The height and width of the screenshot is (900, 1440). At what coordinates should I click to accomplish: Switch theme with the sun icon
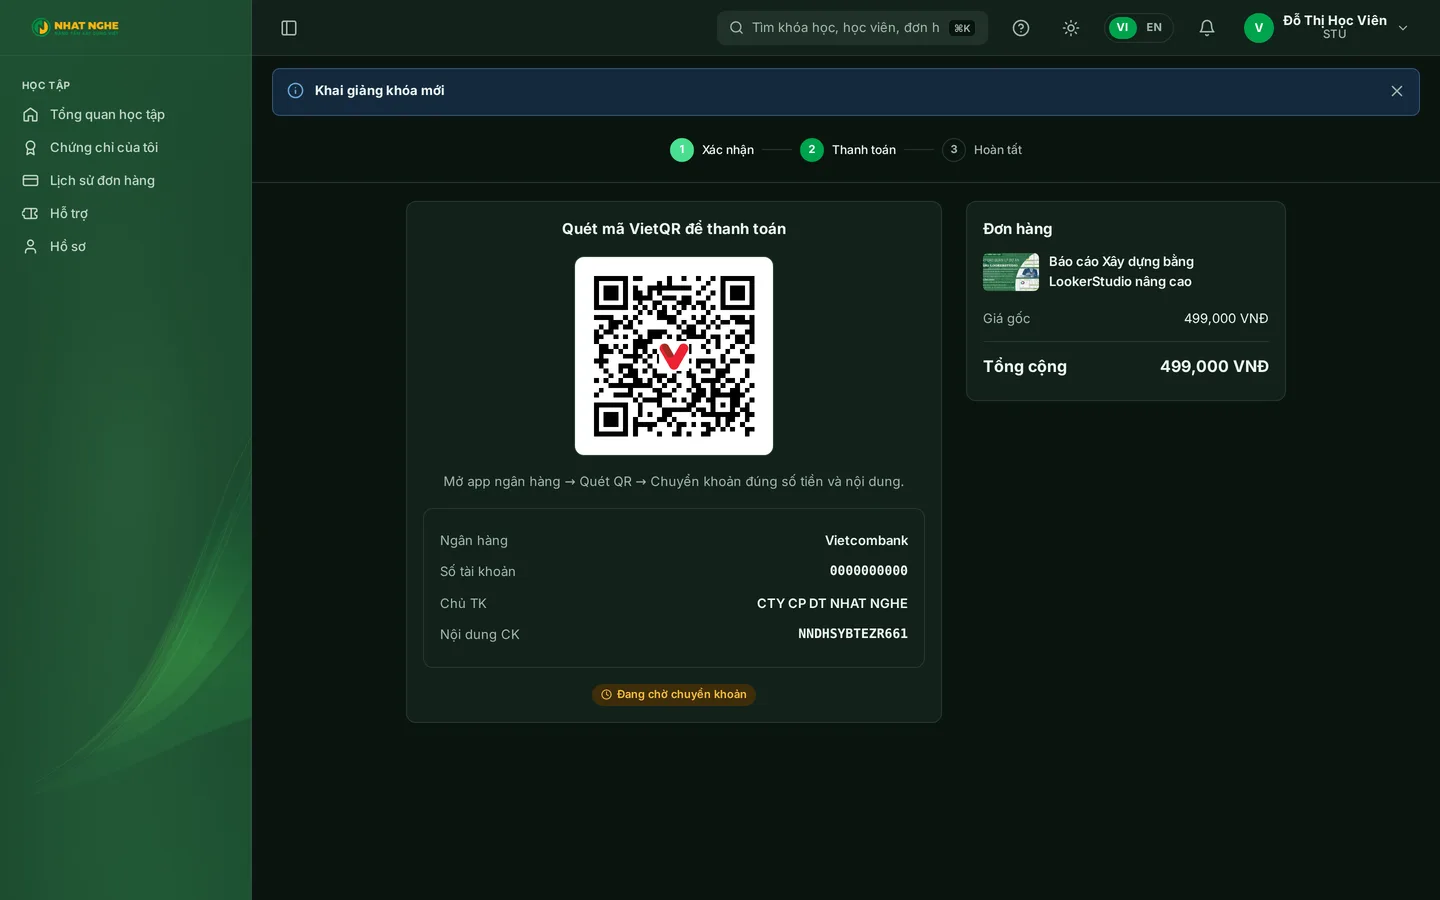[x=1071, y=28]
